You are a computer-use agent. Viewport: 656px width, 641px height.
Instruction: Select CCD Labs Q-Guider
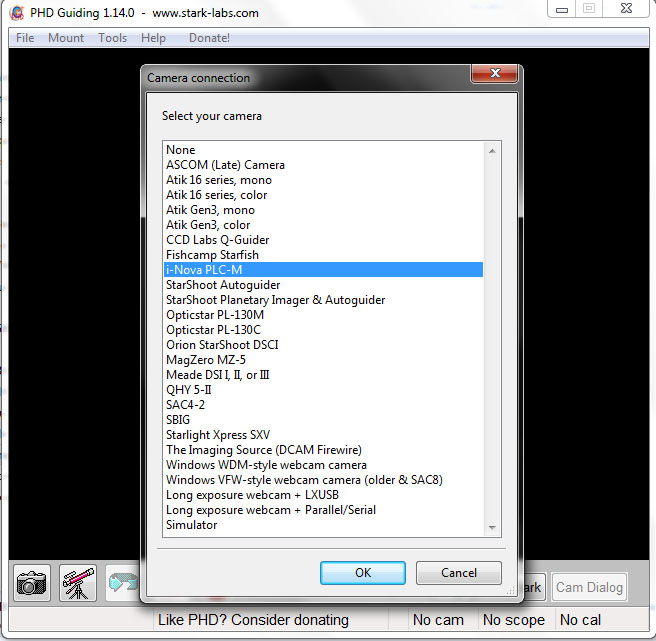pos(323,240)
